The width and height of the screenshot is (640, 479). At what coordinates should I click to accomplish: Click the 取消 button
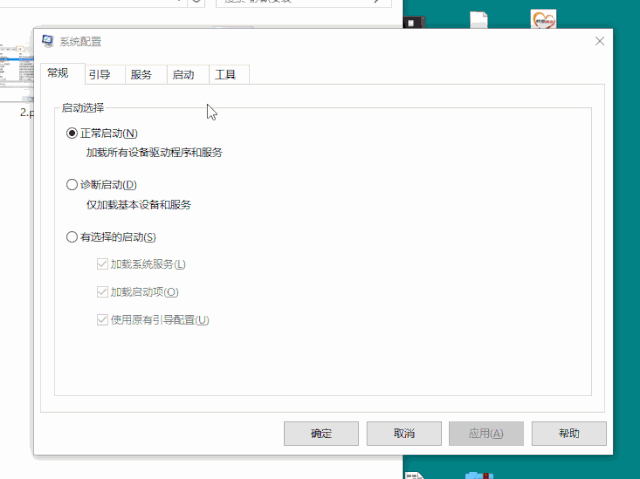[404, 433]
